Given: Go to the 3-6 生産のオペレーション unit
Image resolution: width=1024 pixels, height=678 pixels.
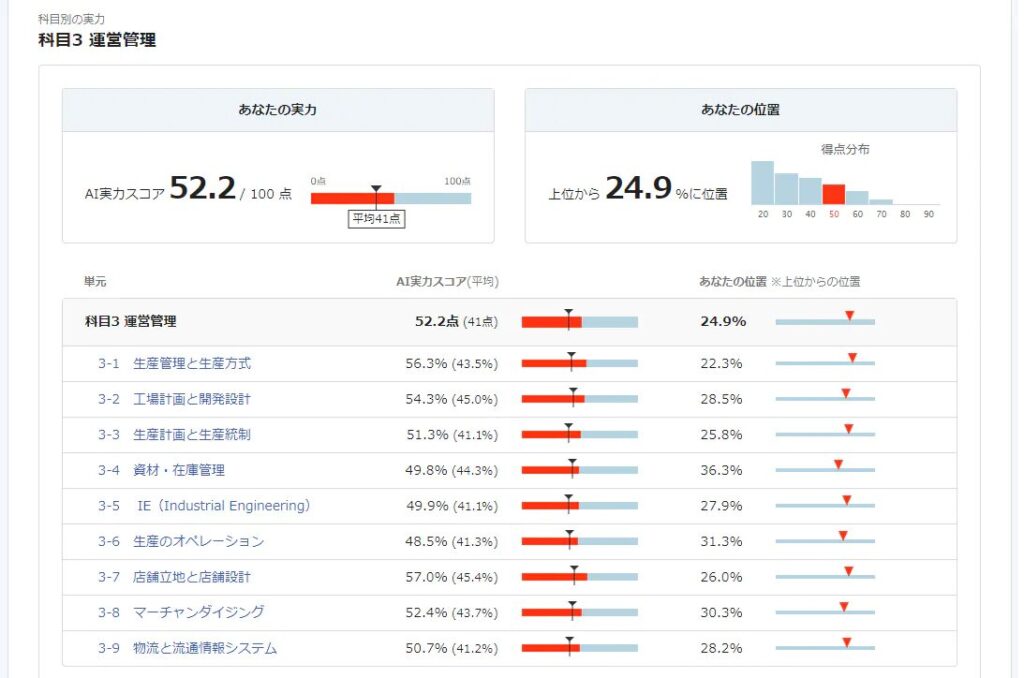Looking at the screenshot, I should tap(196, 541).
